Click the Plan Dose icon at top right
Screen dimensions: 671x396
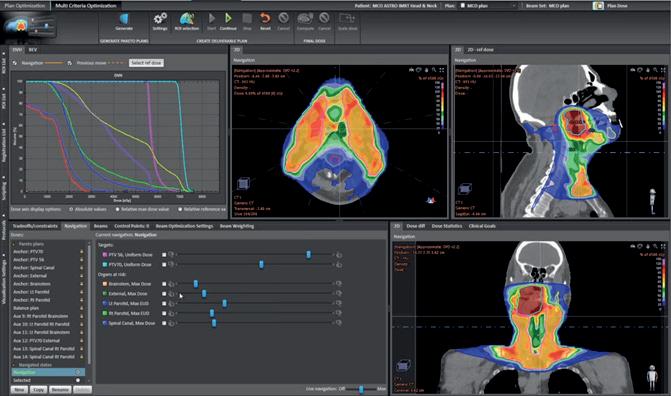(x=598, y=6)
